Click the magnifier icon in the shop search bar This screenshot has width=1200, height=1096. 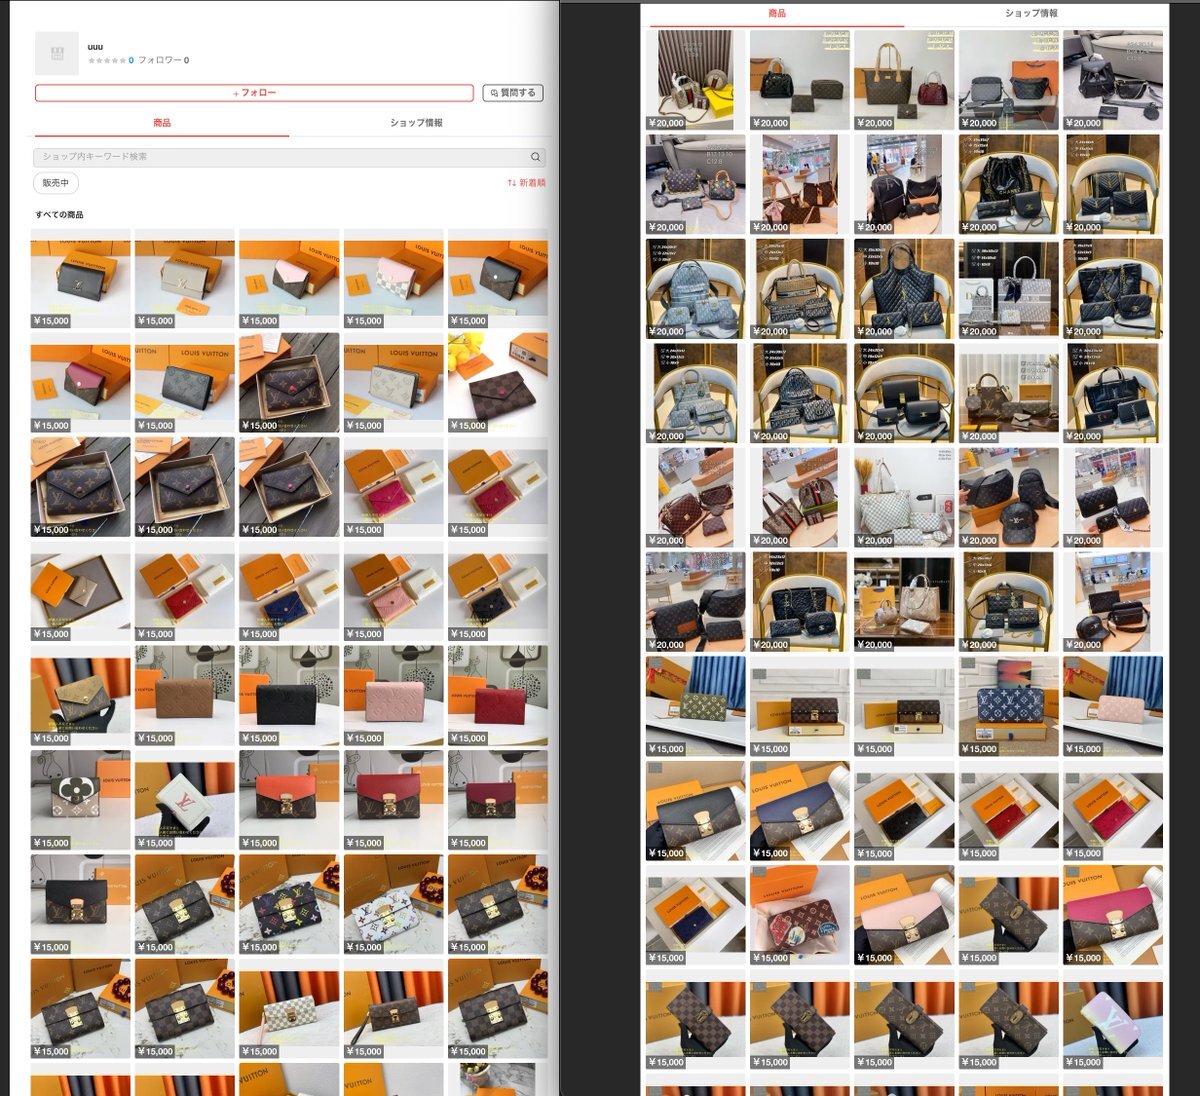pos(535,157)
